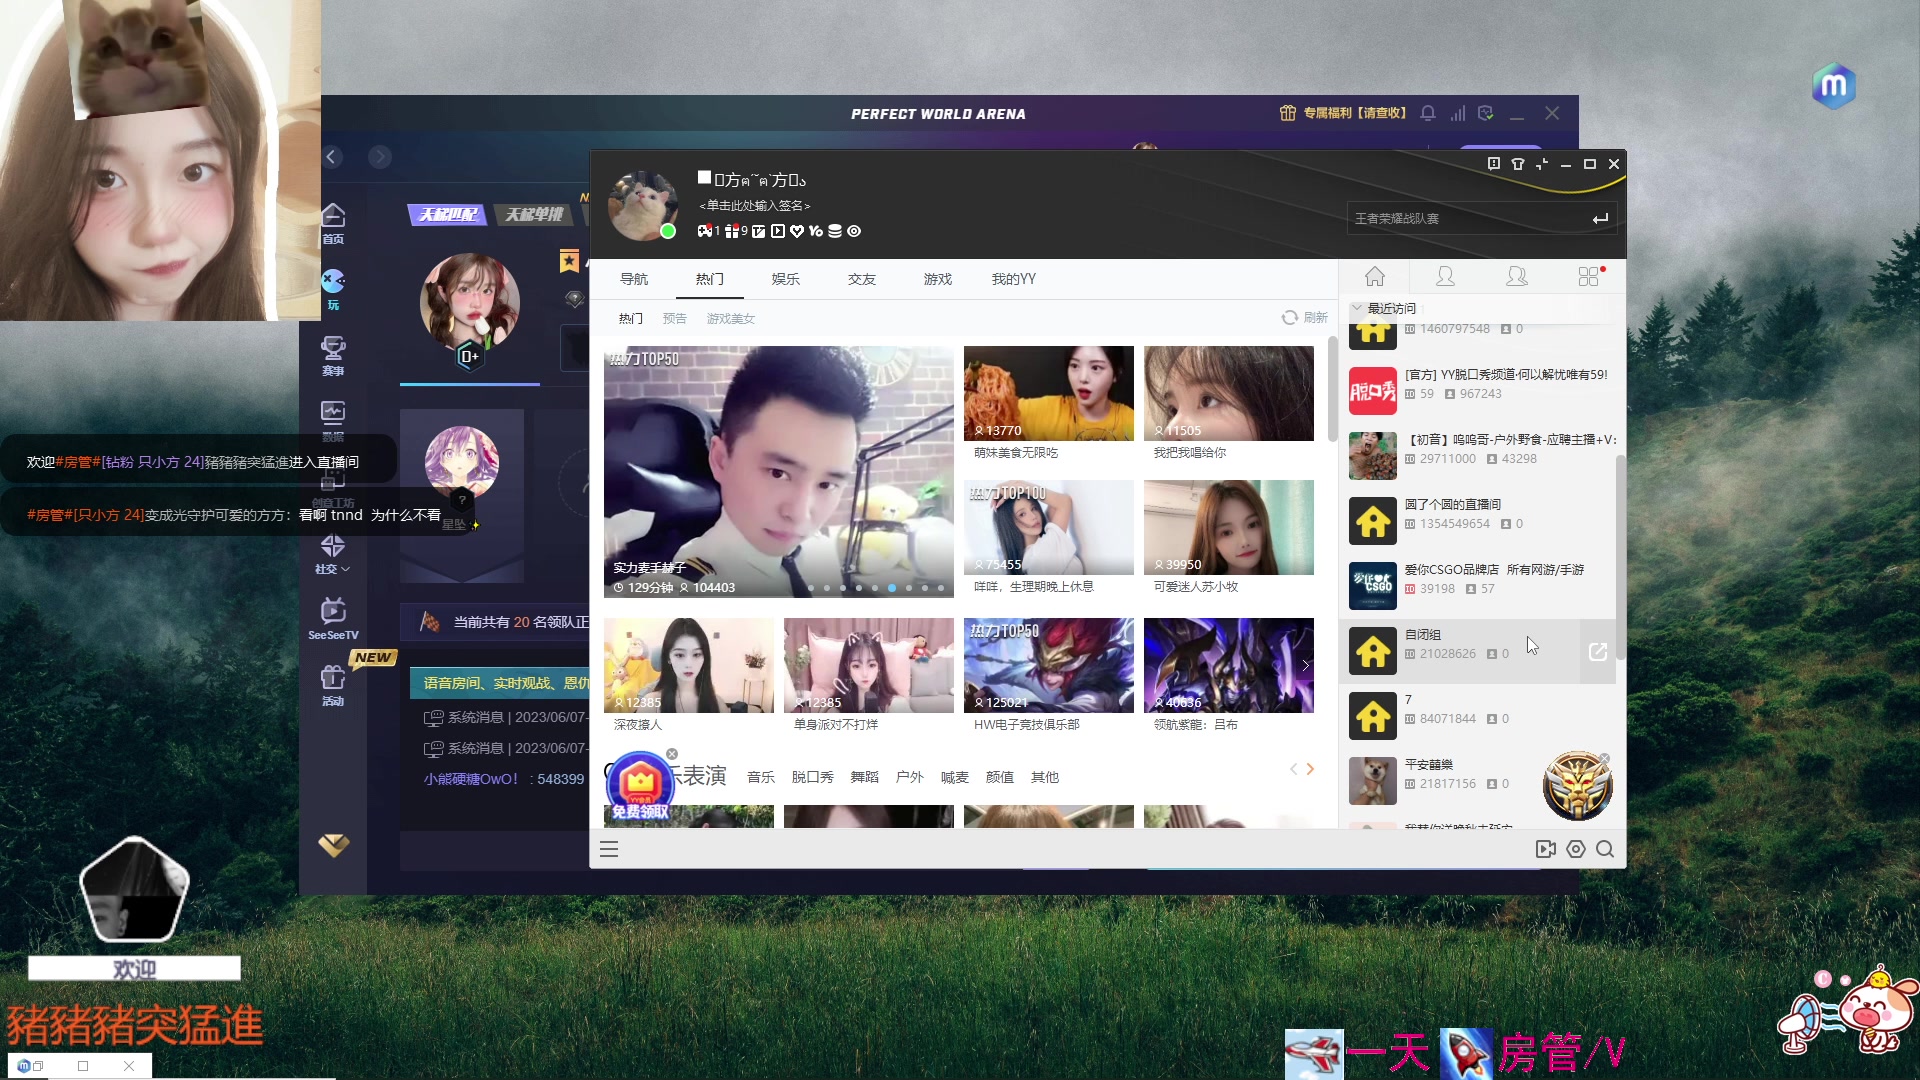Select the 天梯匹配 tab in Arena
Viewport: 1920px width, 1080px height.
pyautogui.click(x=447, y=214)
